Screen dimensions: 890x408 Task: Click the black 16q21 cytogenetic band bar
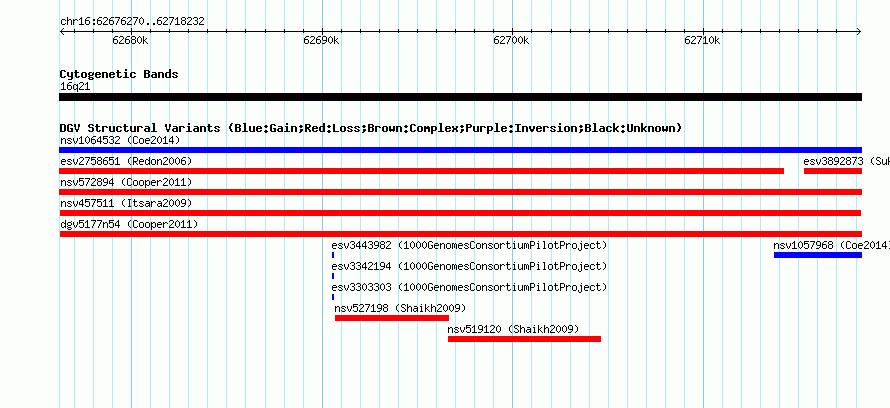[x=460, y=97]
